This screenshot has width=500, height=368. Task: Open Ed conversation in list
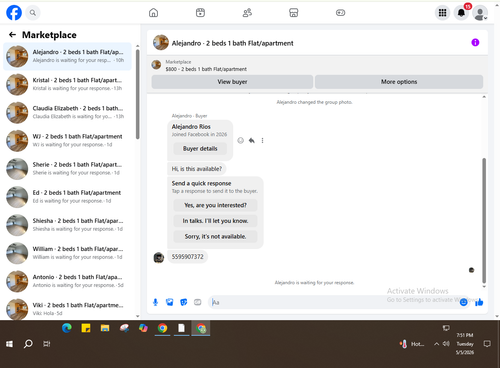[x=68, y=197]
